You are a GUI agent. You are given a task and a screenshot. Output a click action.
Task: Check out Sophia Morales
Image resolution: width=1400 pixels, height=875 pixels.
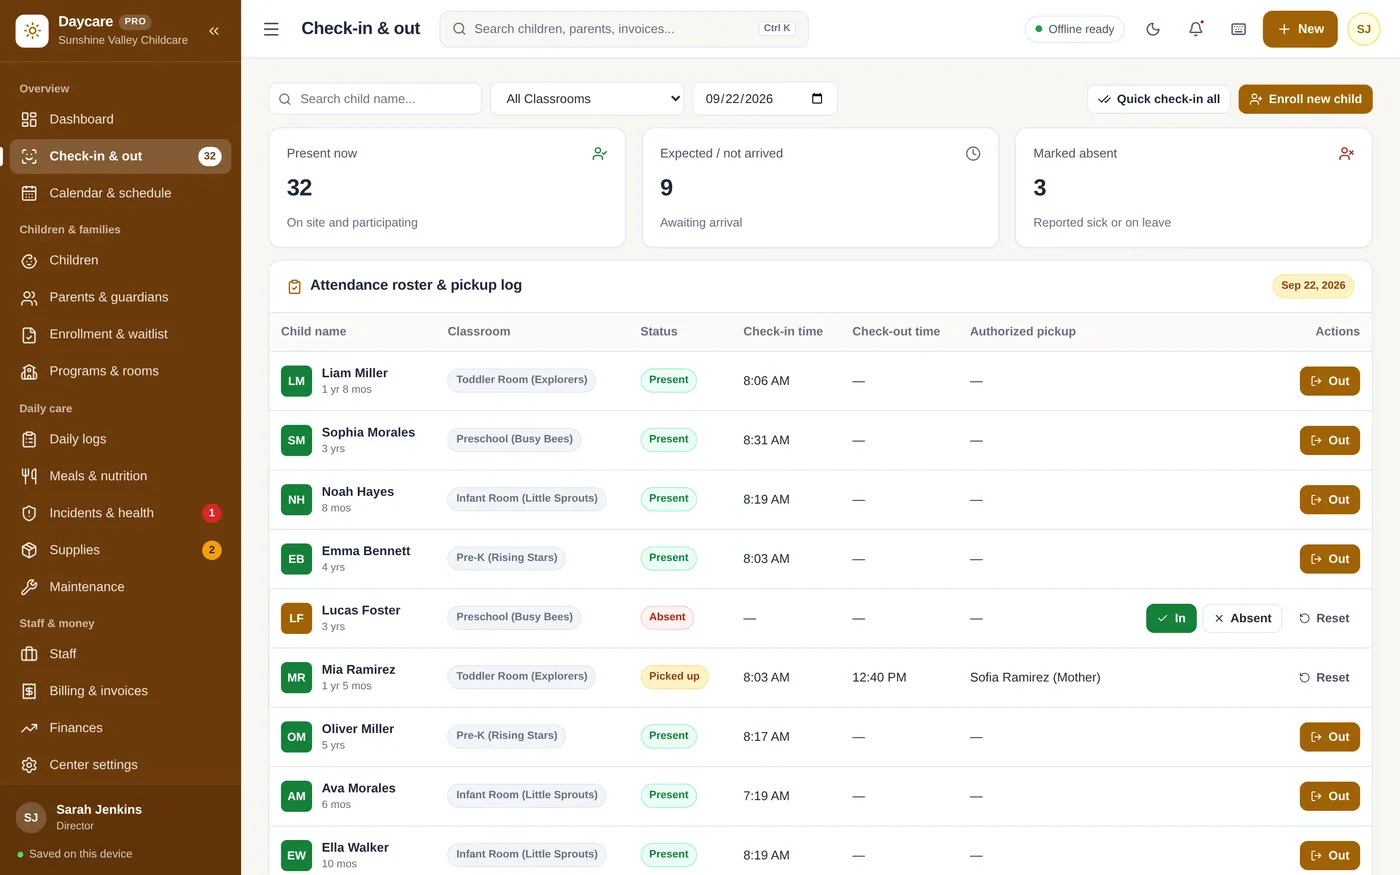(x=1329, y=440)
